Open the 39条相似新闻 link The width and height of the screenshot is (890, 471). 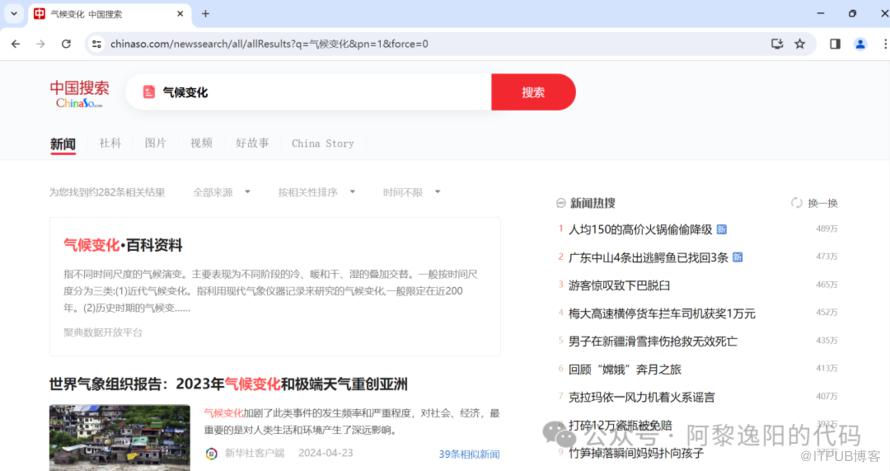[469, 454]
